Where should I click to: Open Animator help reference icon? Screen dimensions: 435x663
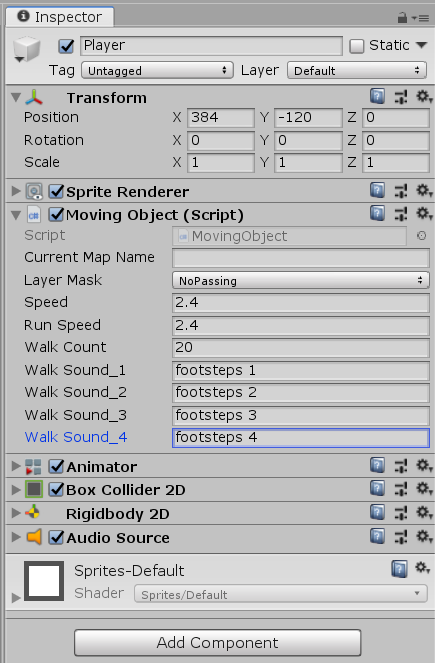(x=377, y=466)
